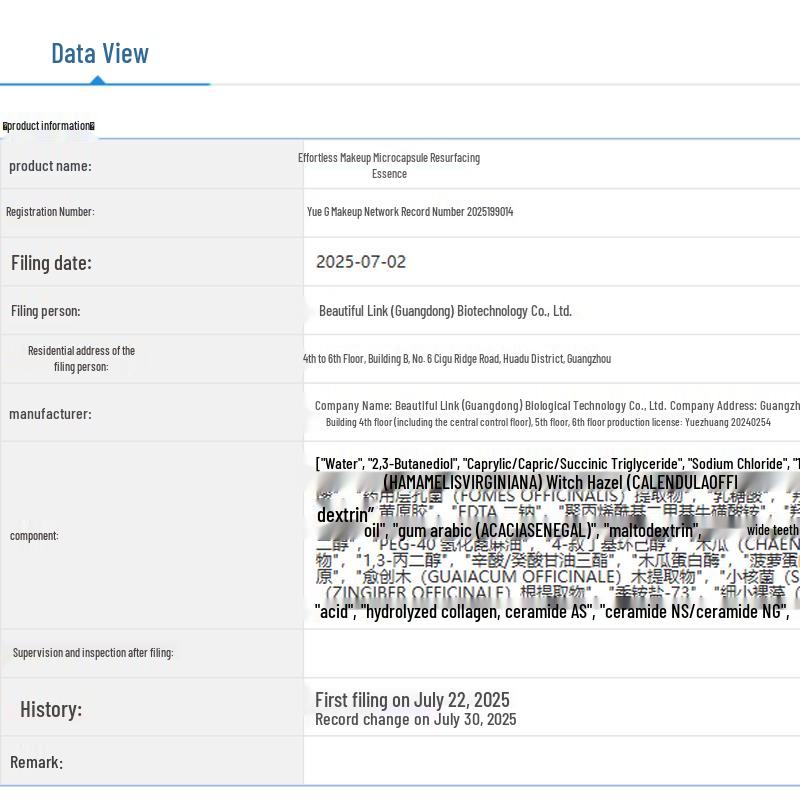Click the empty Remark value cell

551,762
